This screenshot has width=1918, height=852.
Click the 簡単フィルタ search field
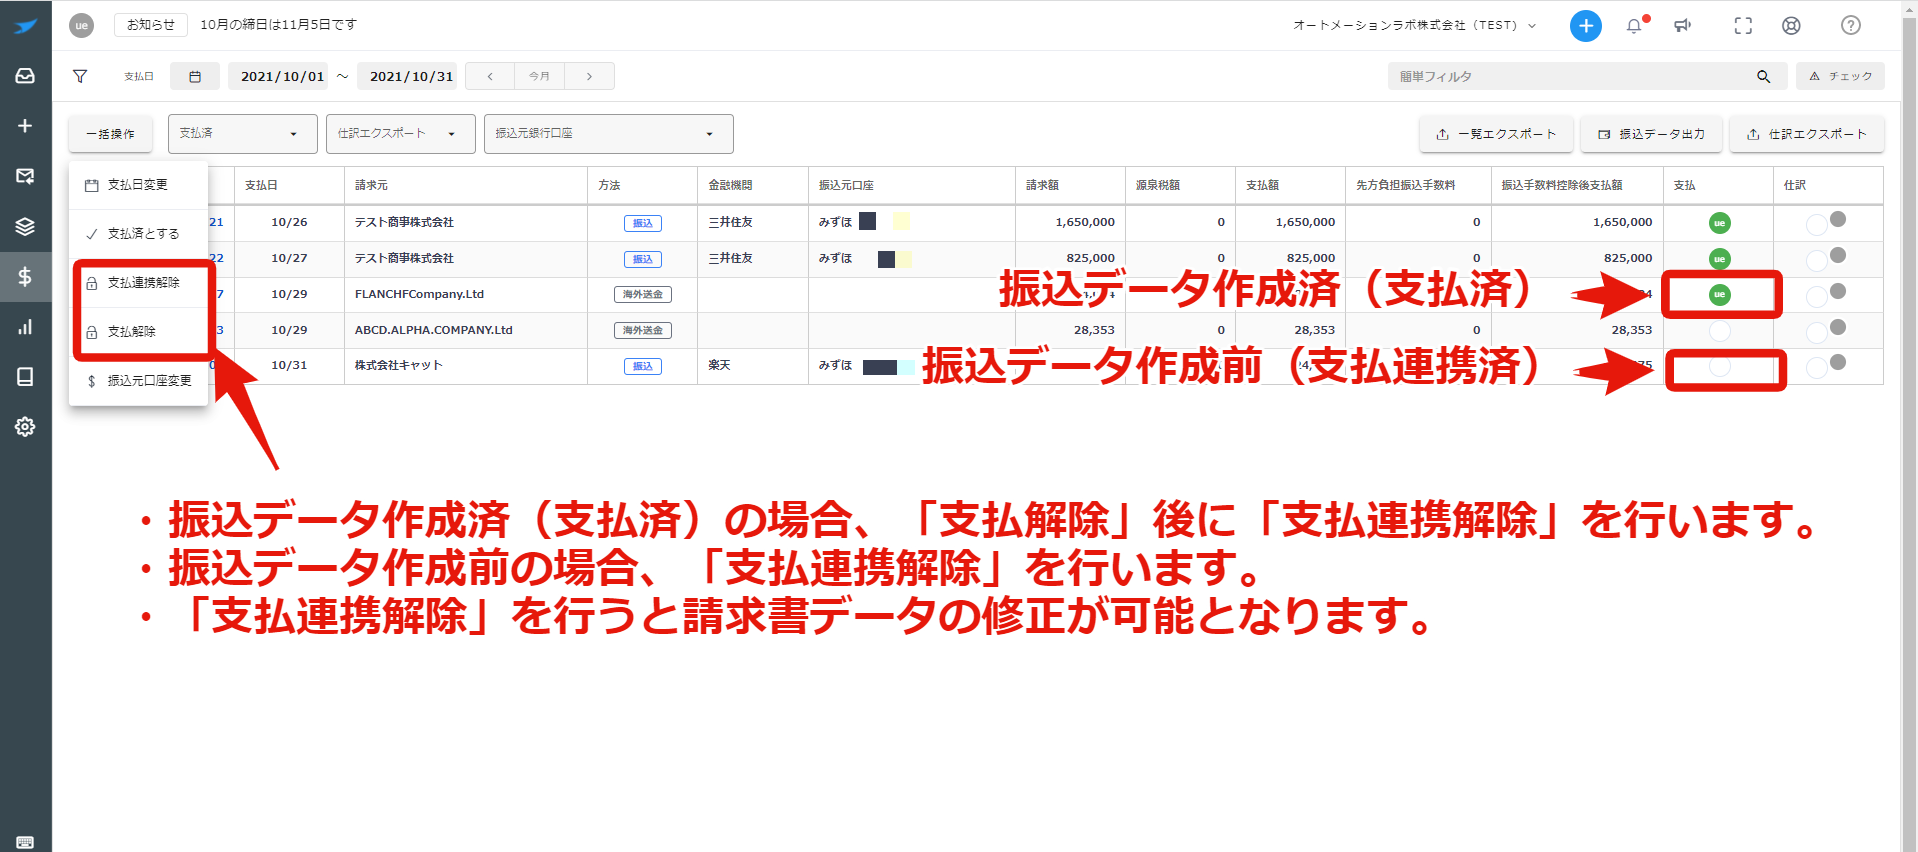1586,76
